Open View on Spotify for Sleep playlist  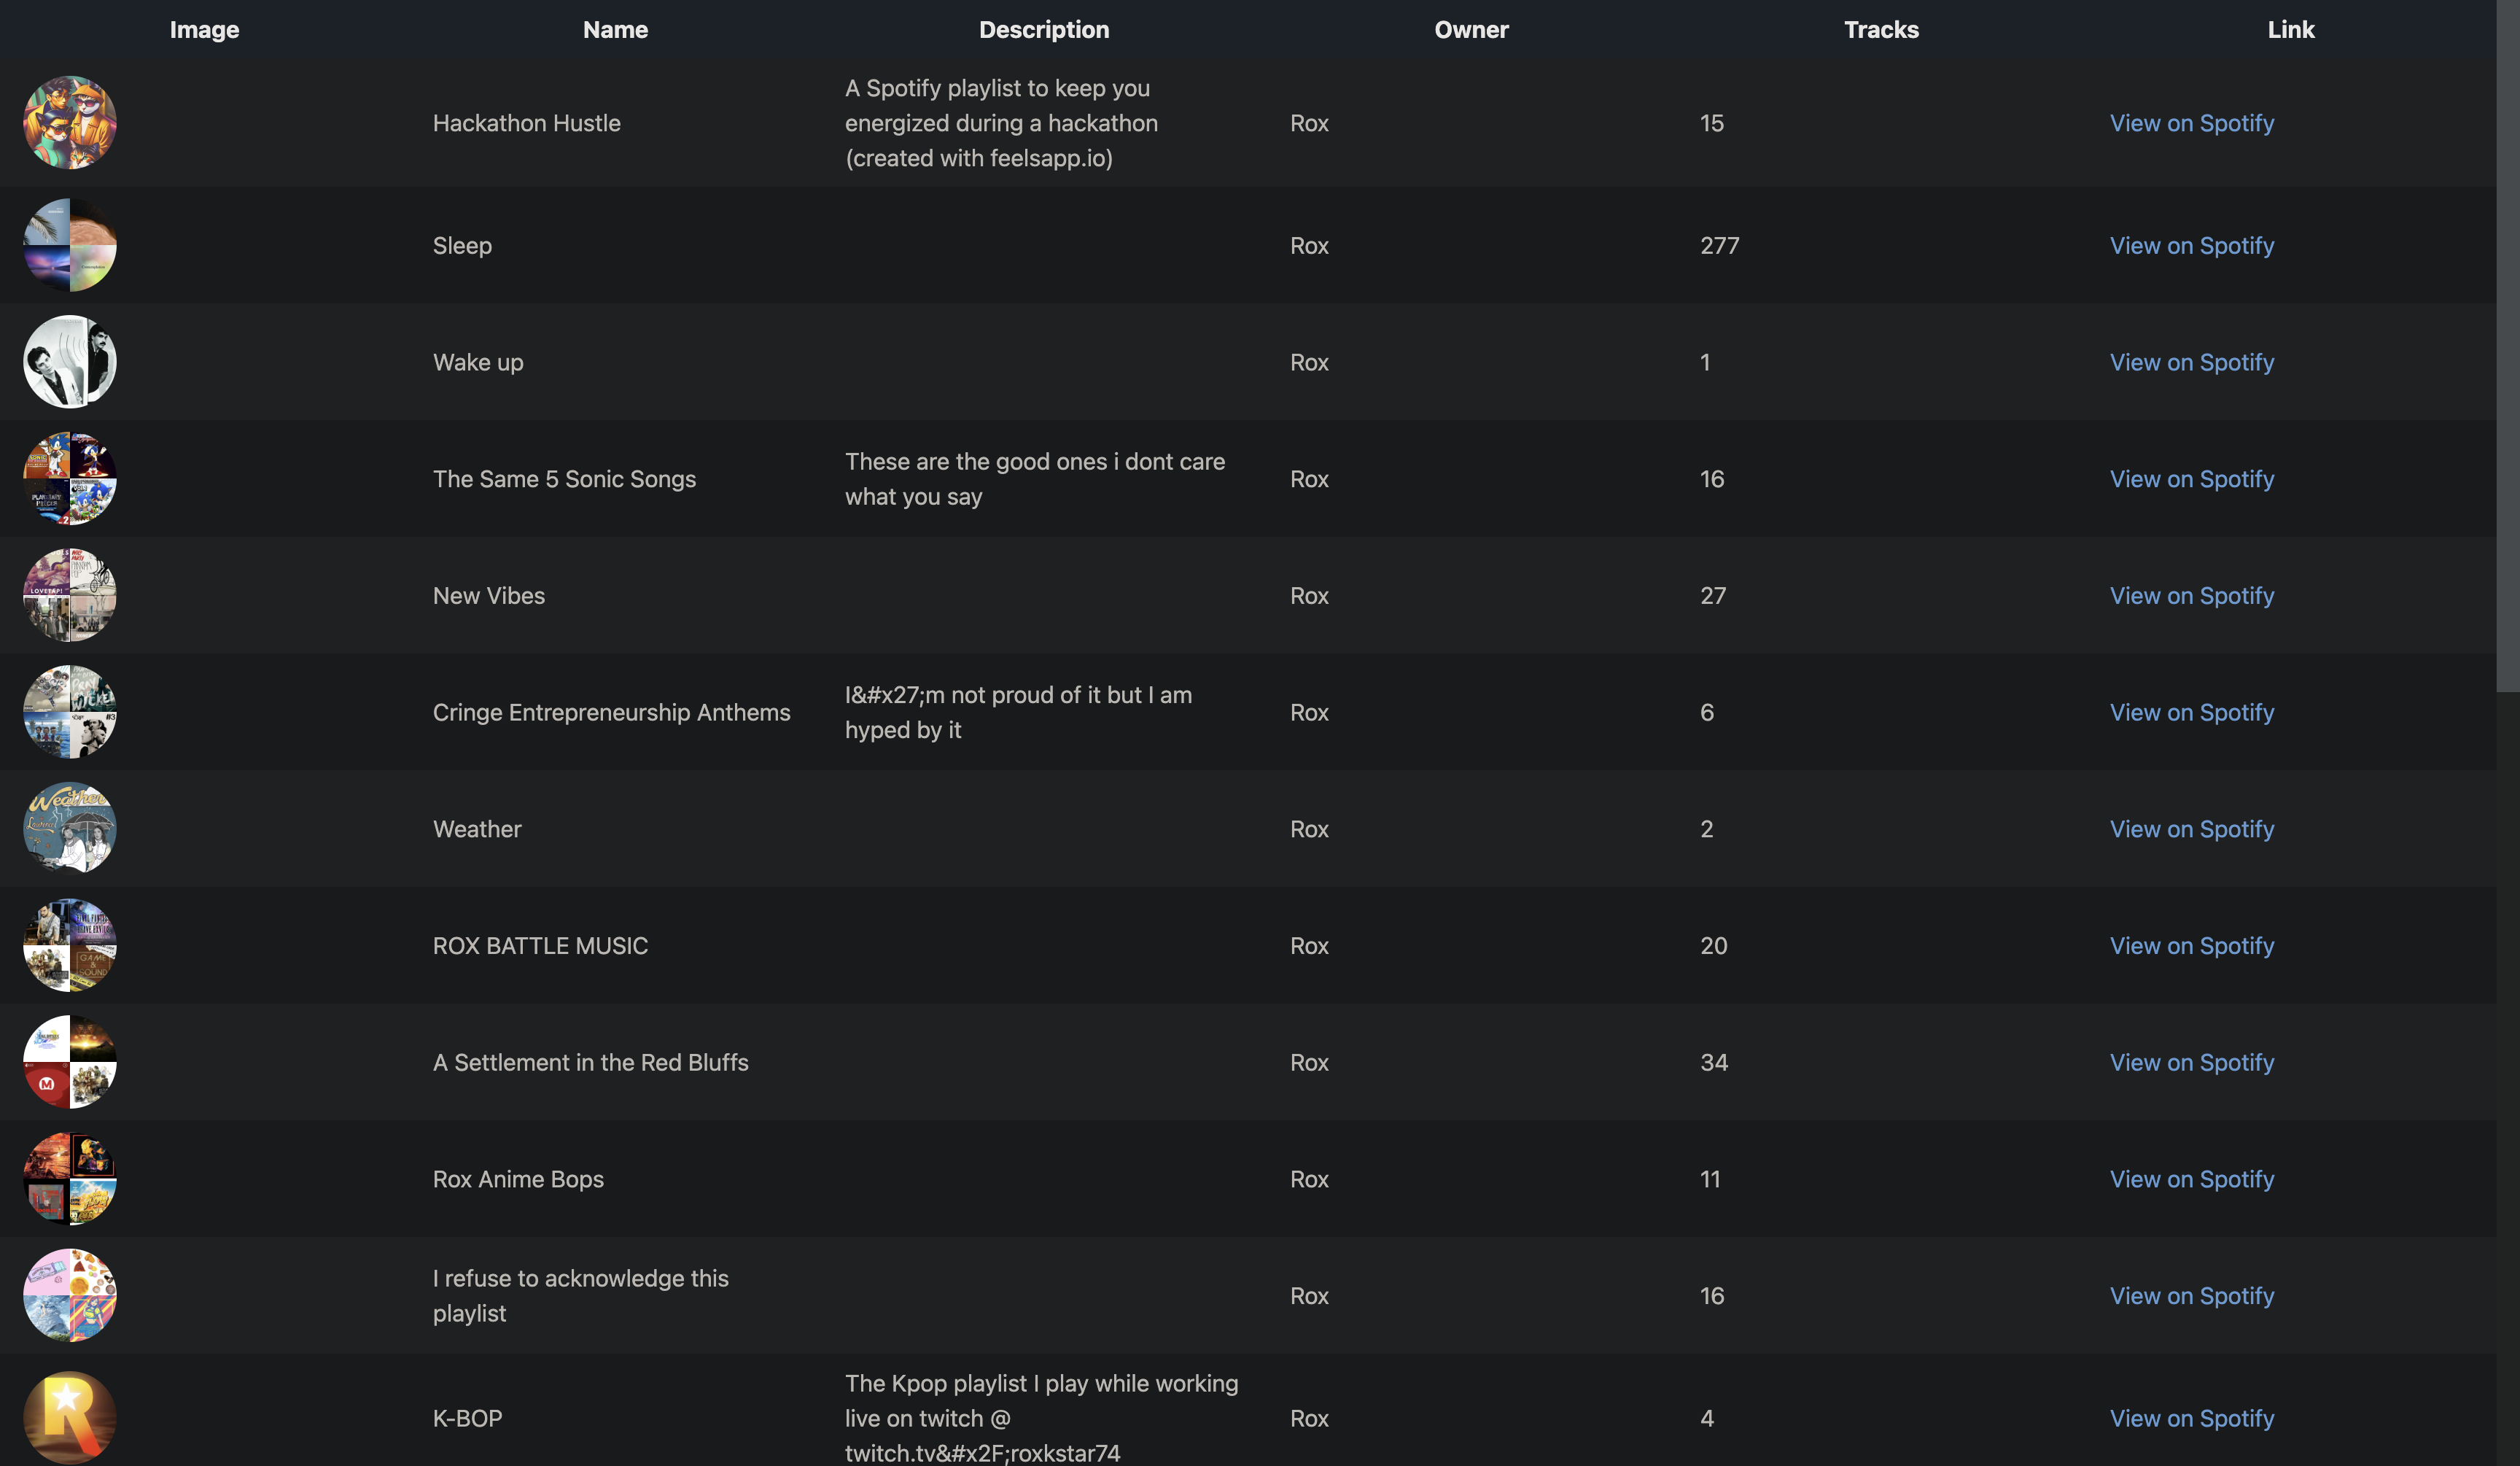2191,245
